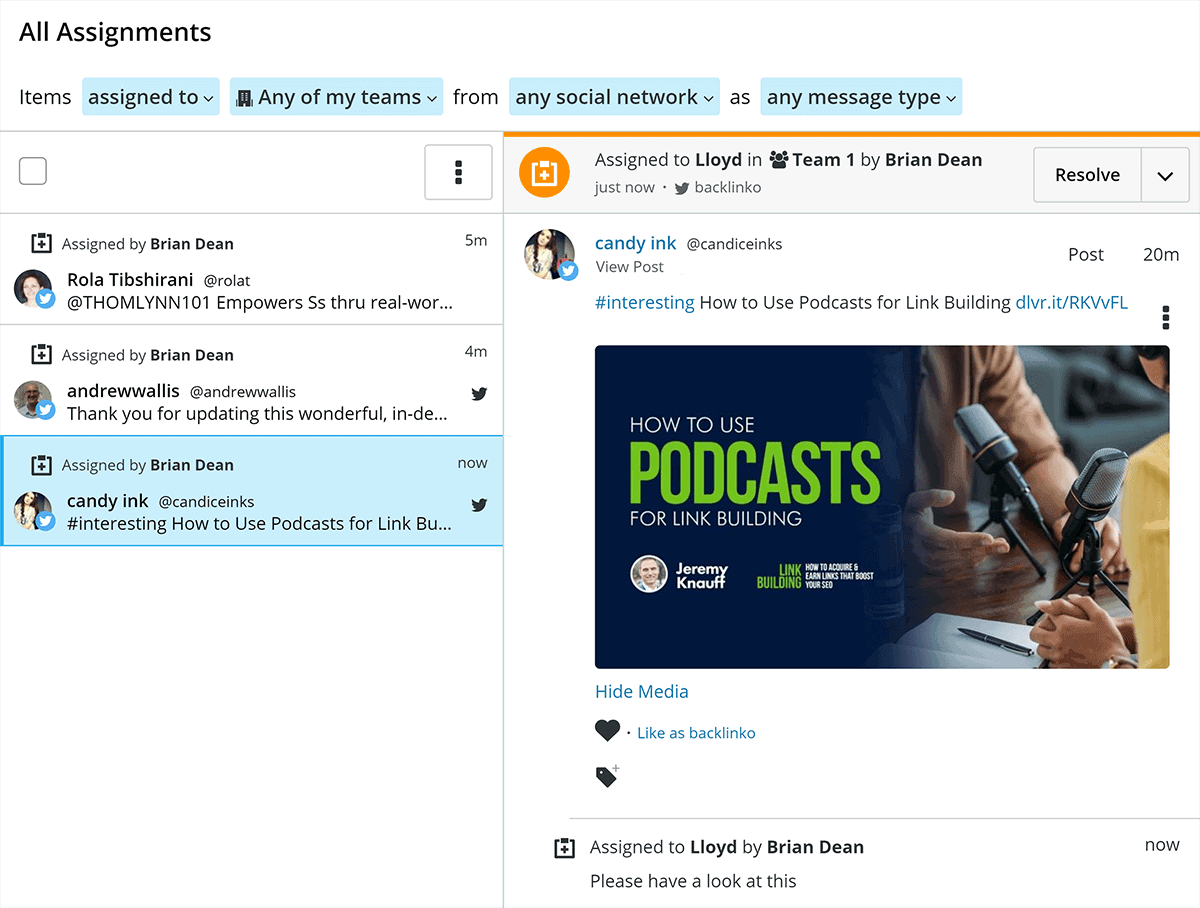Image resolution: width=1200 pixels, height=908 pixels.
Task: Click 'Like as backlinko' link
Action: (x=696, y=733)
